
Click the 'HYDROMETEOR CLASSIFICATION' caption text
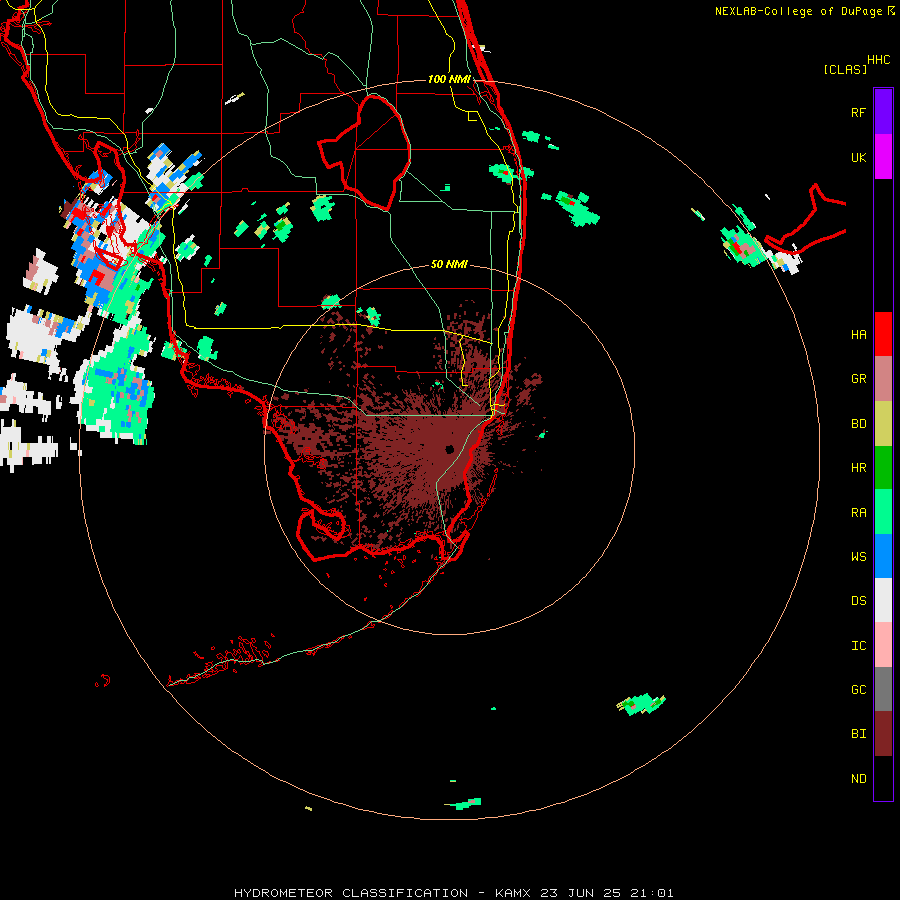point(351,893)
